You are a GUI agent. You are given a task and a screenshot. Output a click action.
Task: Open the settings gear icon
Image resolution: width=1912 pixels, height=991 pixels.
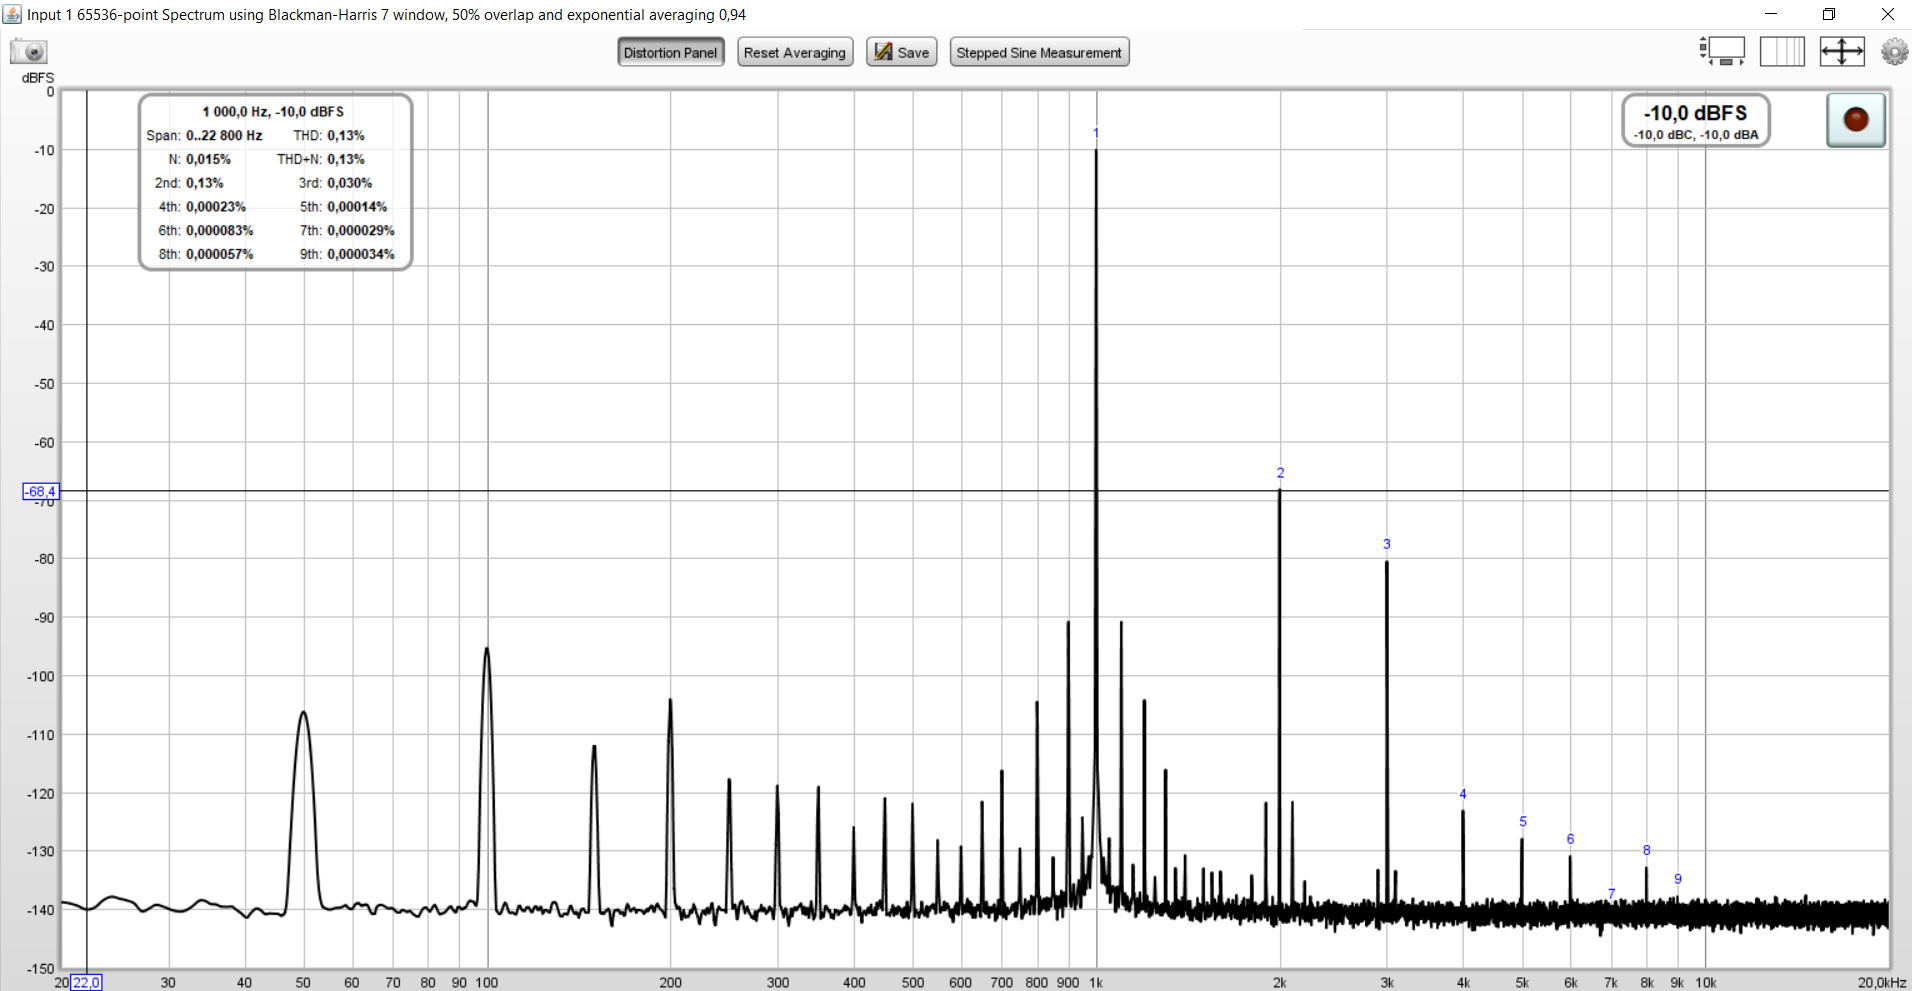(x=1894, y=51)
